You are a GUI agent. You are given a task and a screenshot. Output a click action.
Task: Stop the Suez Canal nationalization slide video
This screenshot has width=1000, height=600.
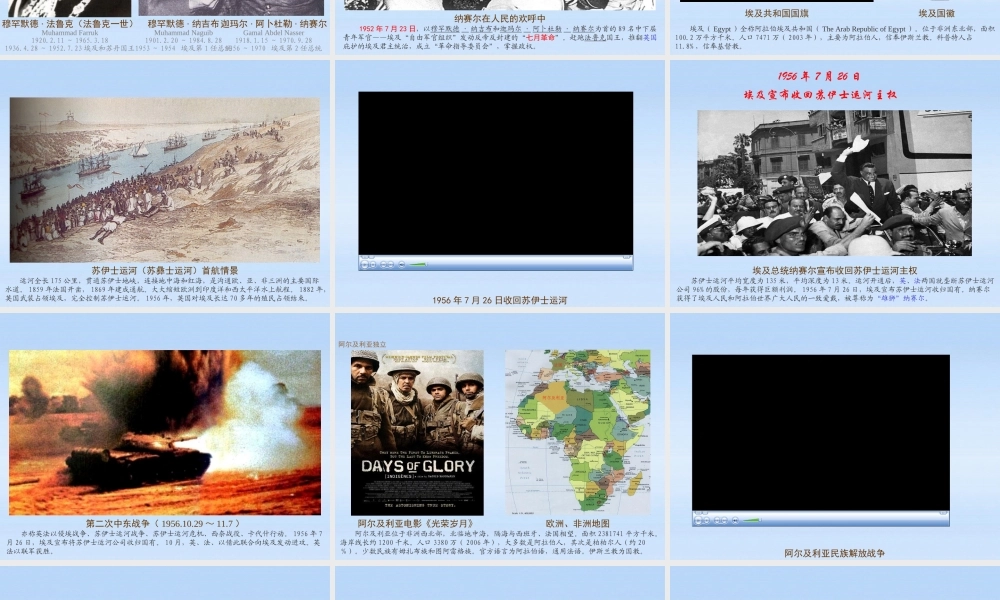tap(373, 265)
